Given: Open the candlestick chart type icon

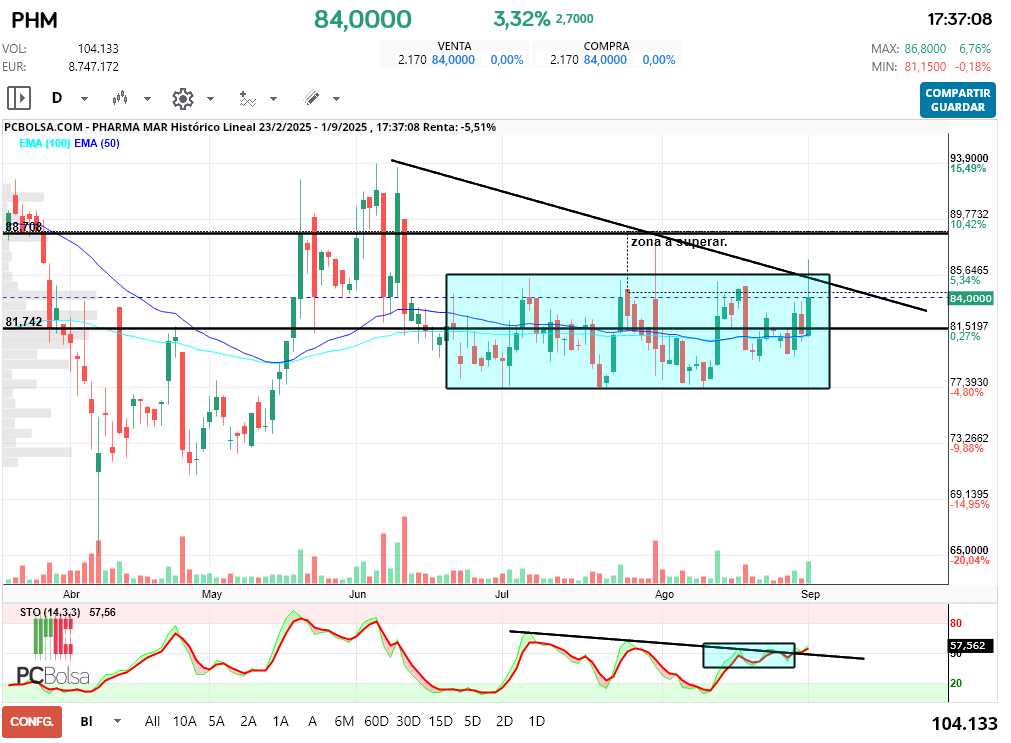Looking at the screenshot, I should (120, 98).
